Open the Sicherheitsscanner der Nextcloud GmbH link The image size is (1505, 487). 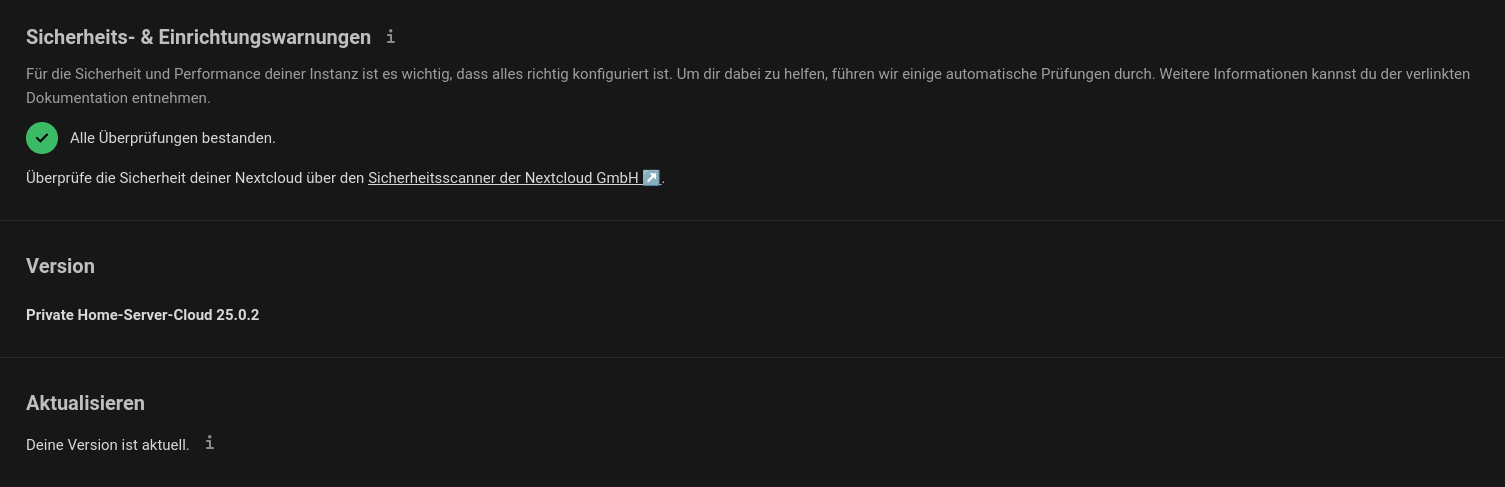514,178
